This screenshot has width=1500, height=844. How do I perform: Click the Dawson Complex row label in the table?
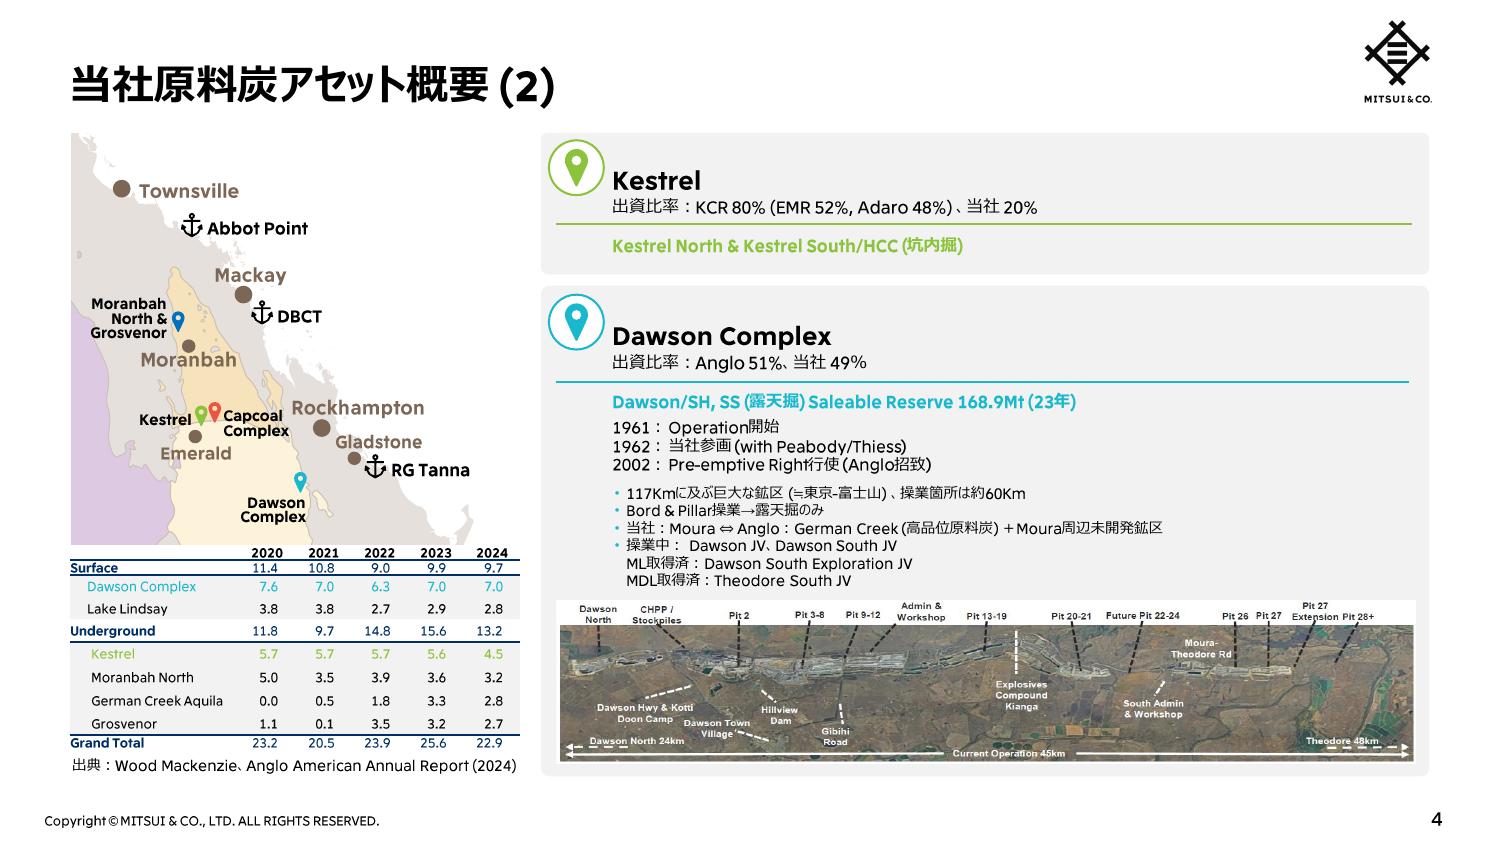[x=141, y=587]
